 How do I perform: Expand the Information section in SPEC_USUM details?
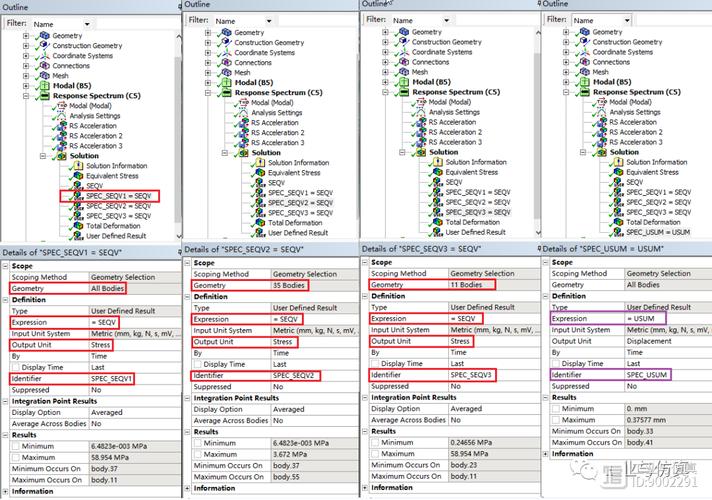click(x=545, y=453)
